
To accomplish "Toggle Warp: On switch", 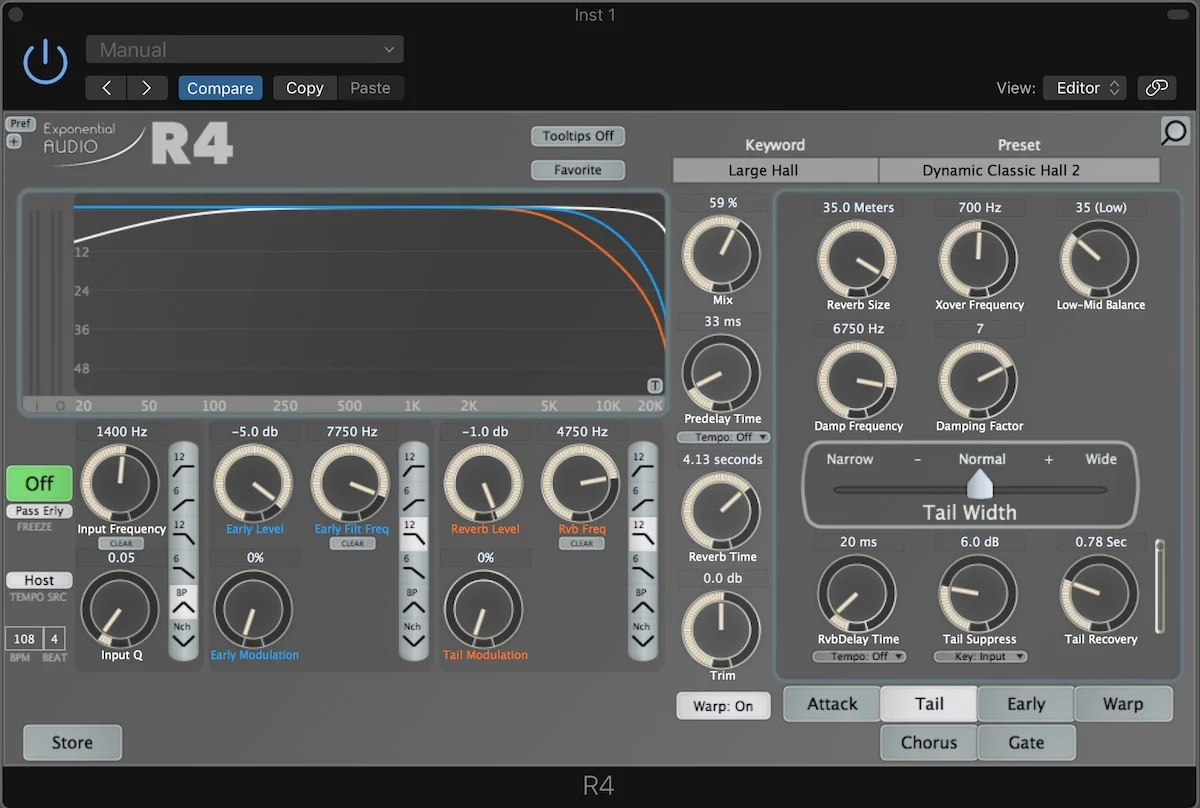I will pyautogui.click(x=723, y=706).
